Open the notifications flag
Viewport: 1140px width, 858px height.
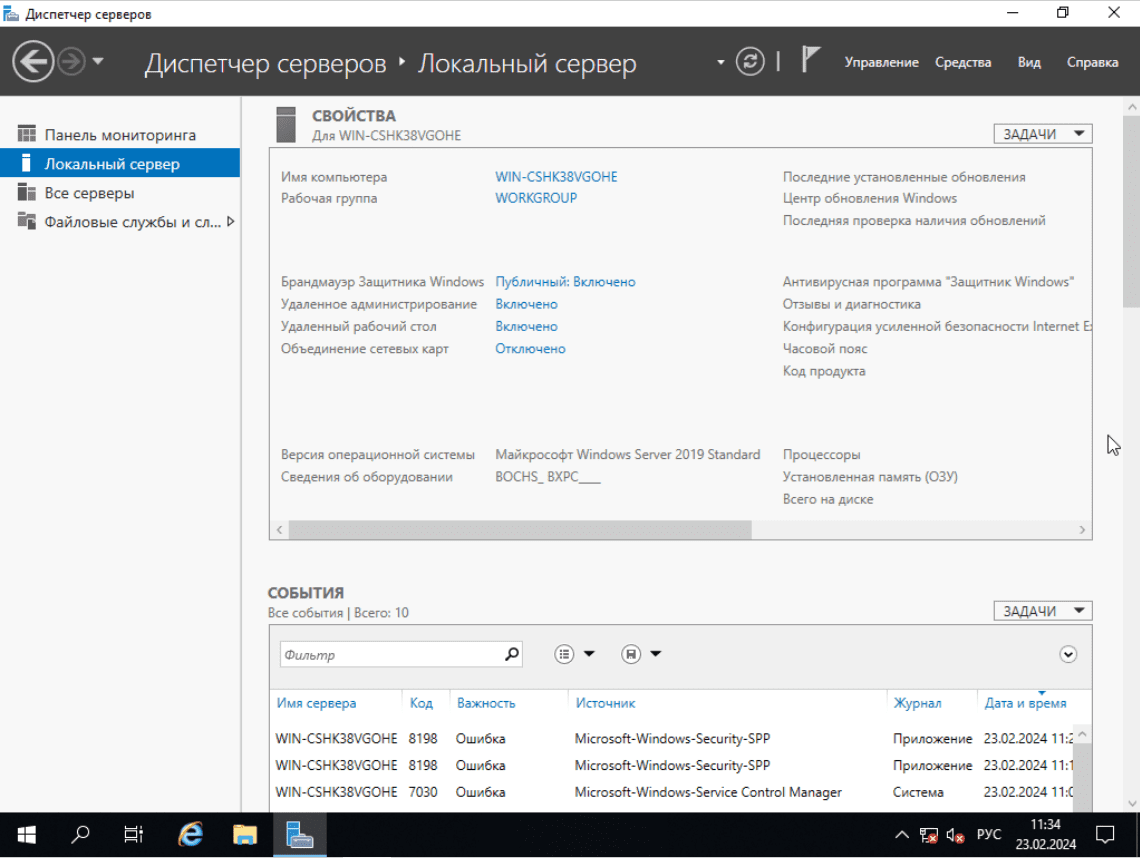(x=810, y=60)
